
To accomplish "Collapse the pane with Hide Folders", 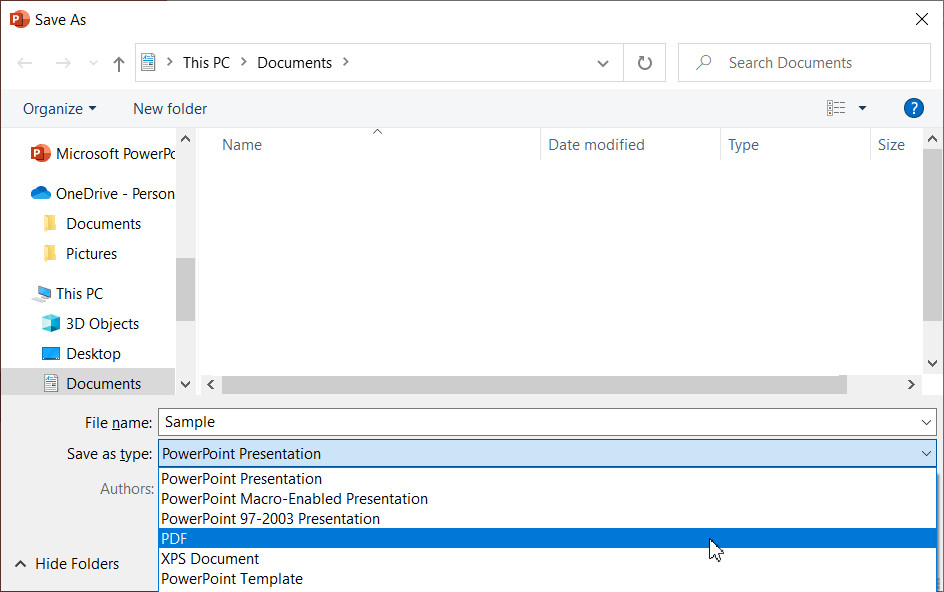I will [67, 564].
